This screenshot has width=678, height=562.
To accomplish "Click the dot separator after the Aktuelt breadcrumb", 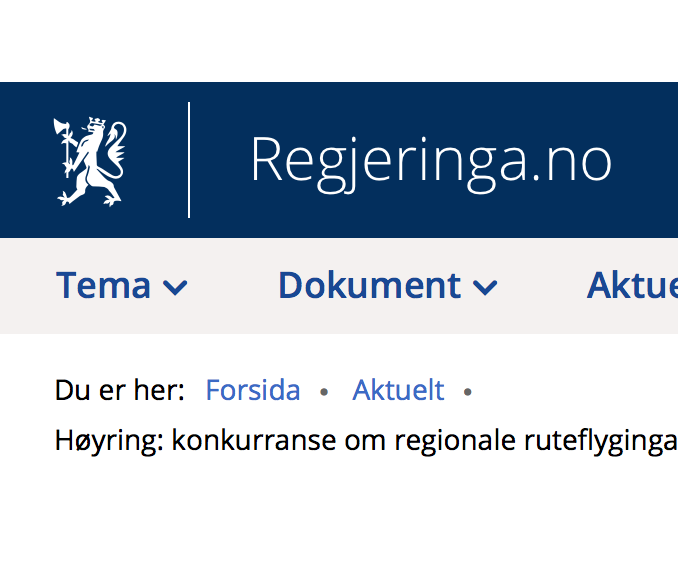I will [x=467, y=392].
